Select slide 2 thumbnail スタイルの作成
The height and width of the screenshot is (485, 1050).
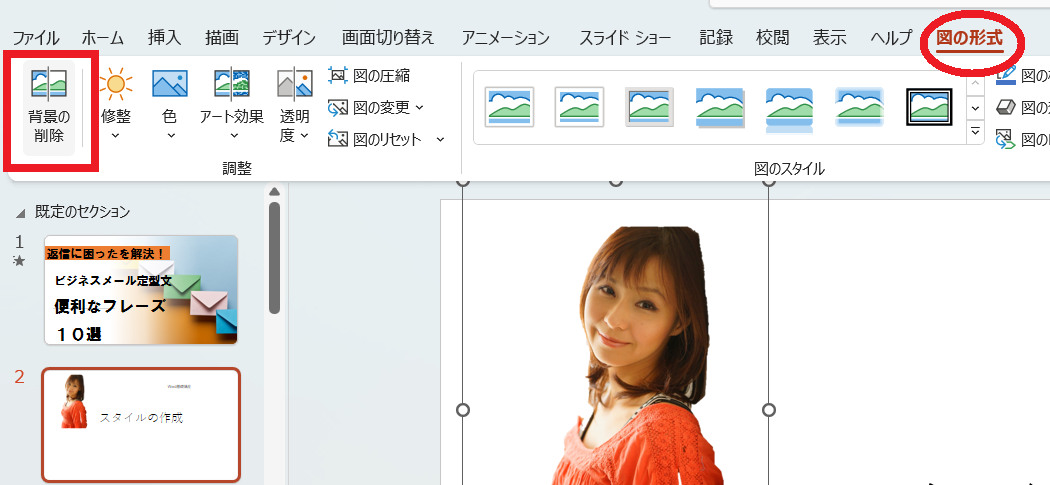point(141,425)
